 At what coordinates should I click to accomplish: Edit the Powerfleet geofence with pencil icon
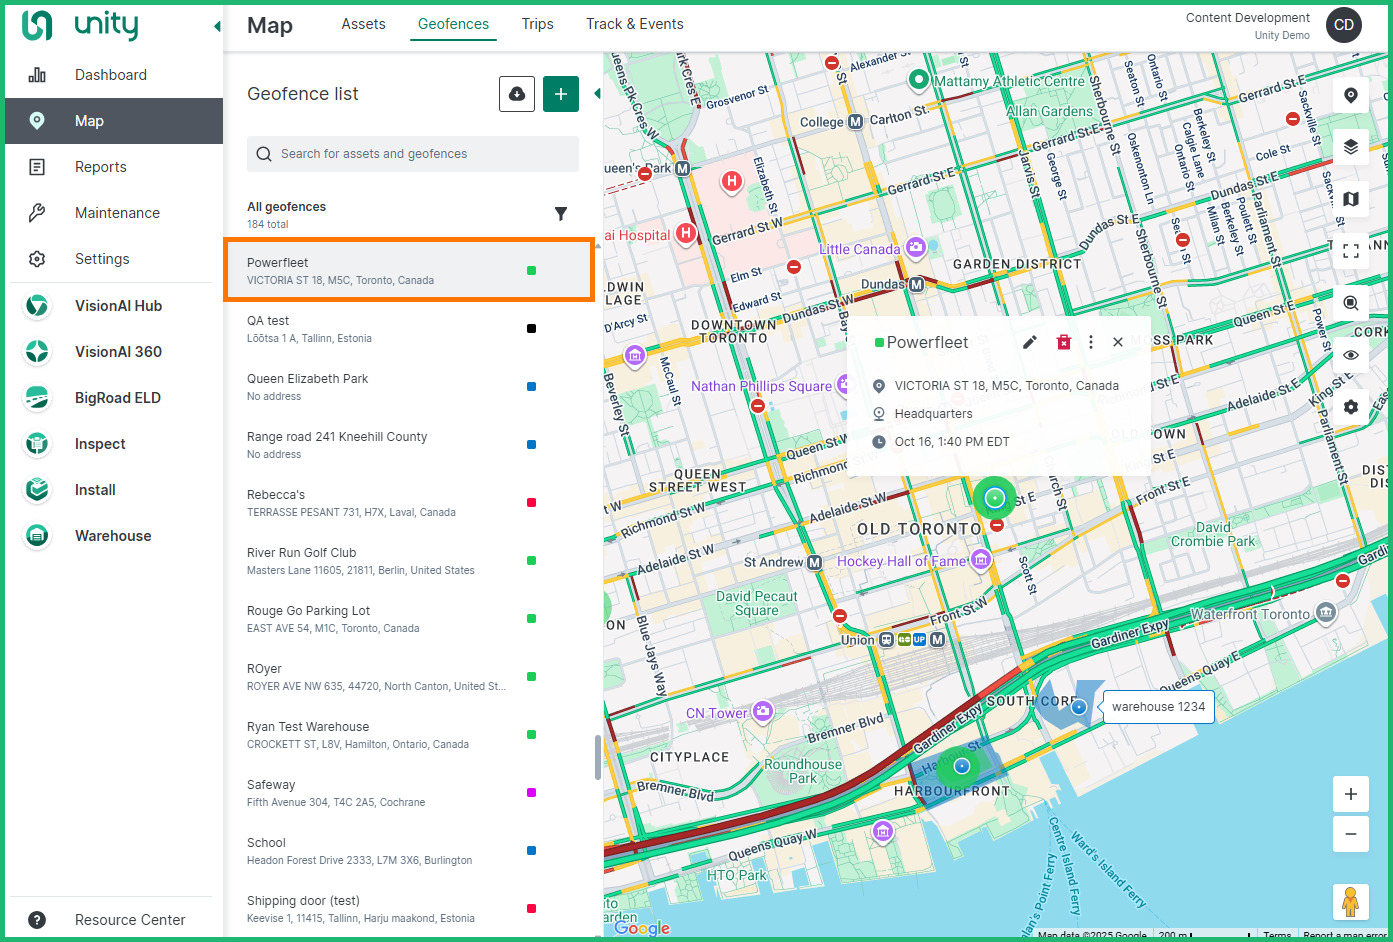(x=1030, y=342)
